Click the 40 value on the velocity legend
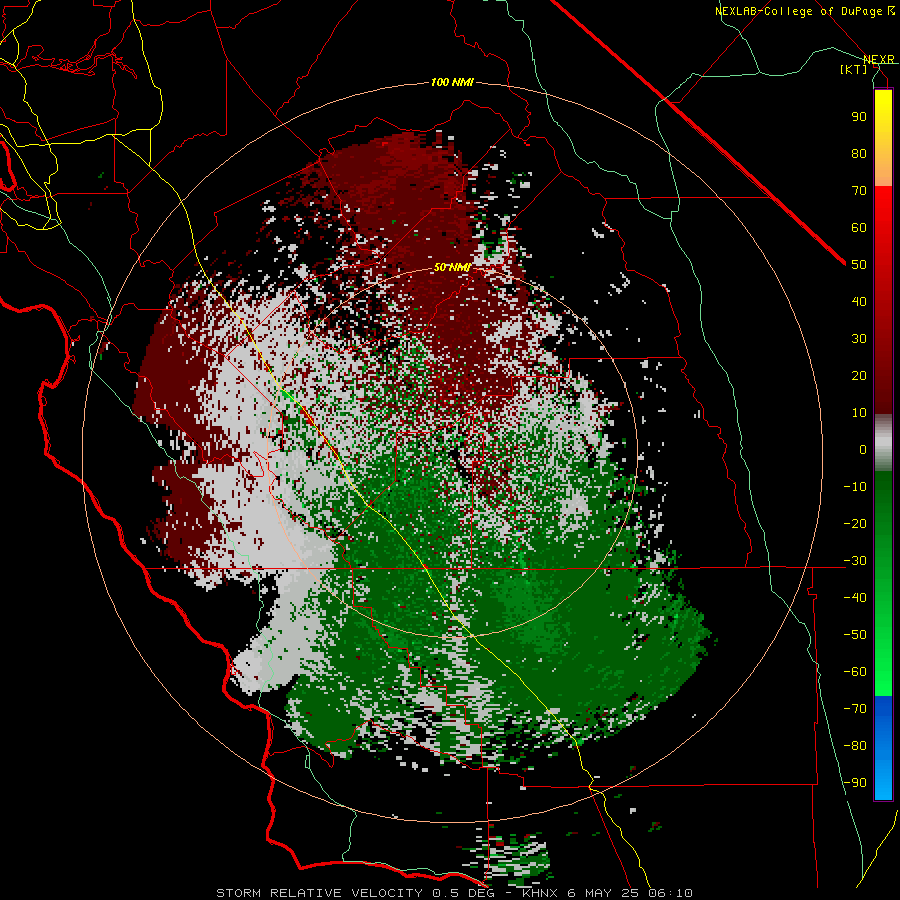 click(x=859, y=301)
